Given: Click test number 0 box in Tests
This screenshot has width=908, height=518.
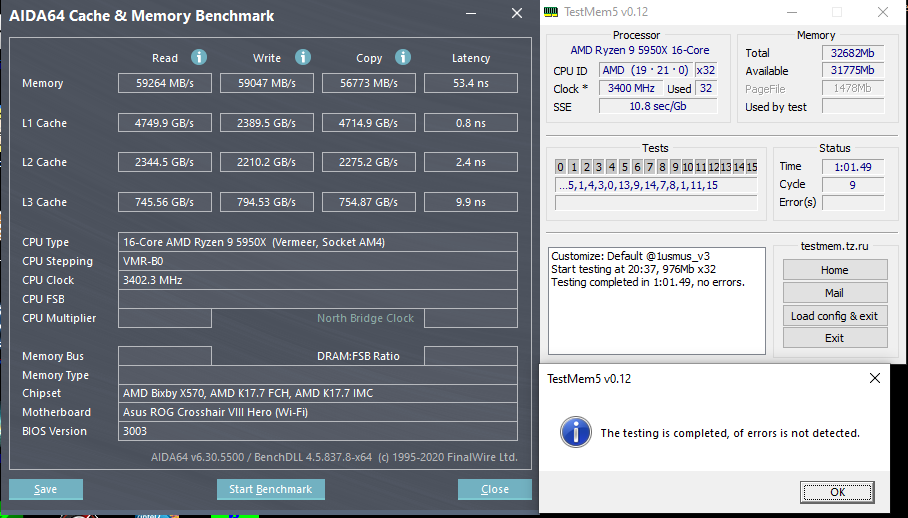Looking at the screenshot, I should [x=561, y=167].
